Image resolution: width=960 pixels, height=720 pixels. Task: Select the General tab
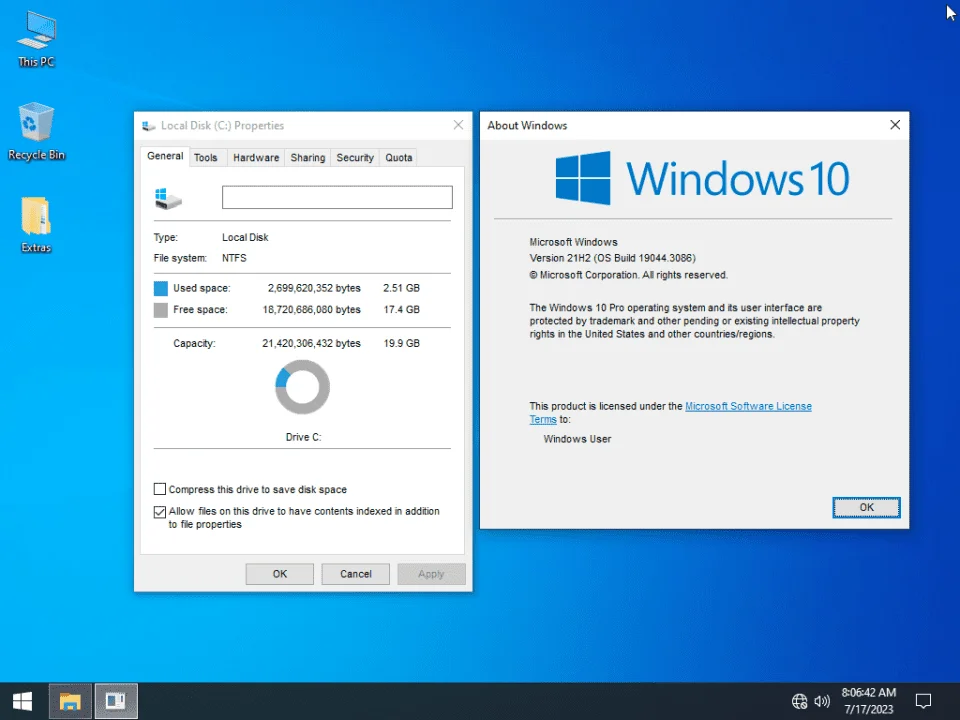[165, 156]
